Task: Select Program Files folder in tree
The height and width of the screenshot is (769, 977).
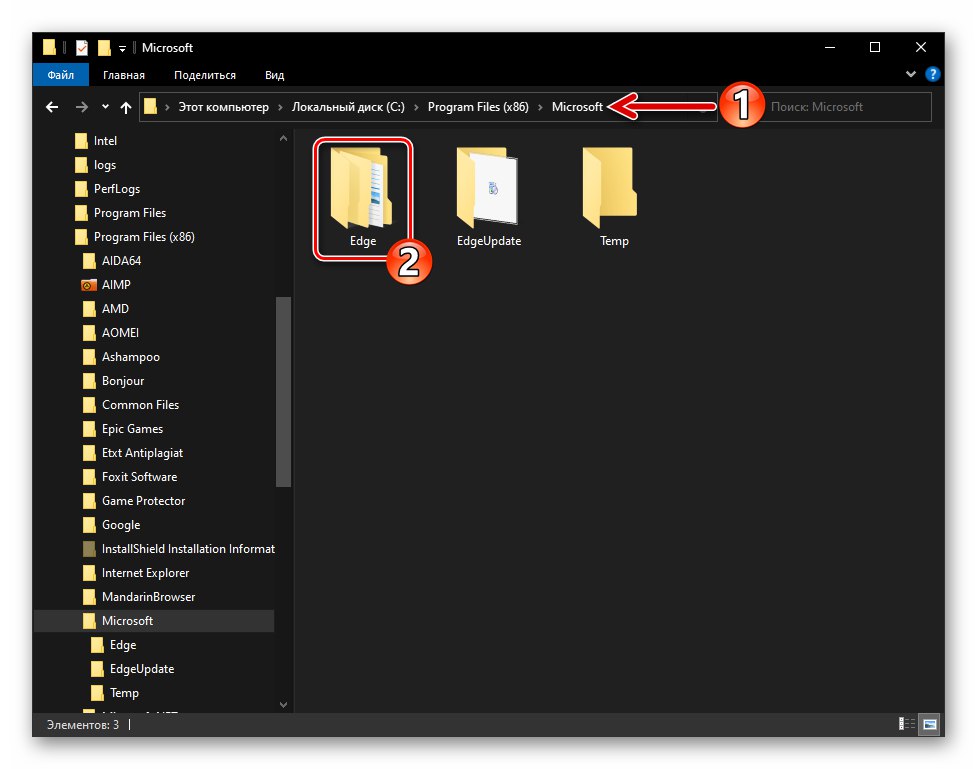Action: tap(120, 213)
